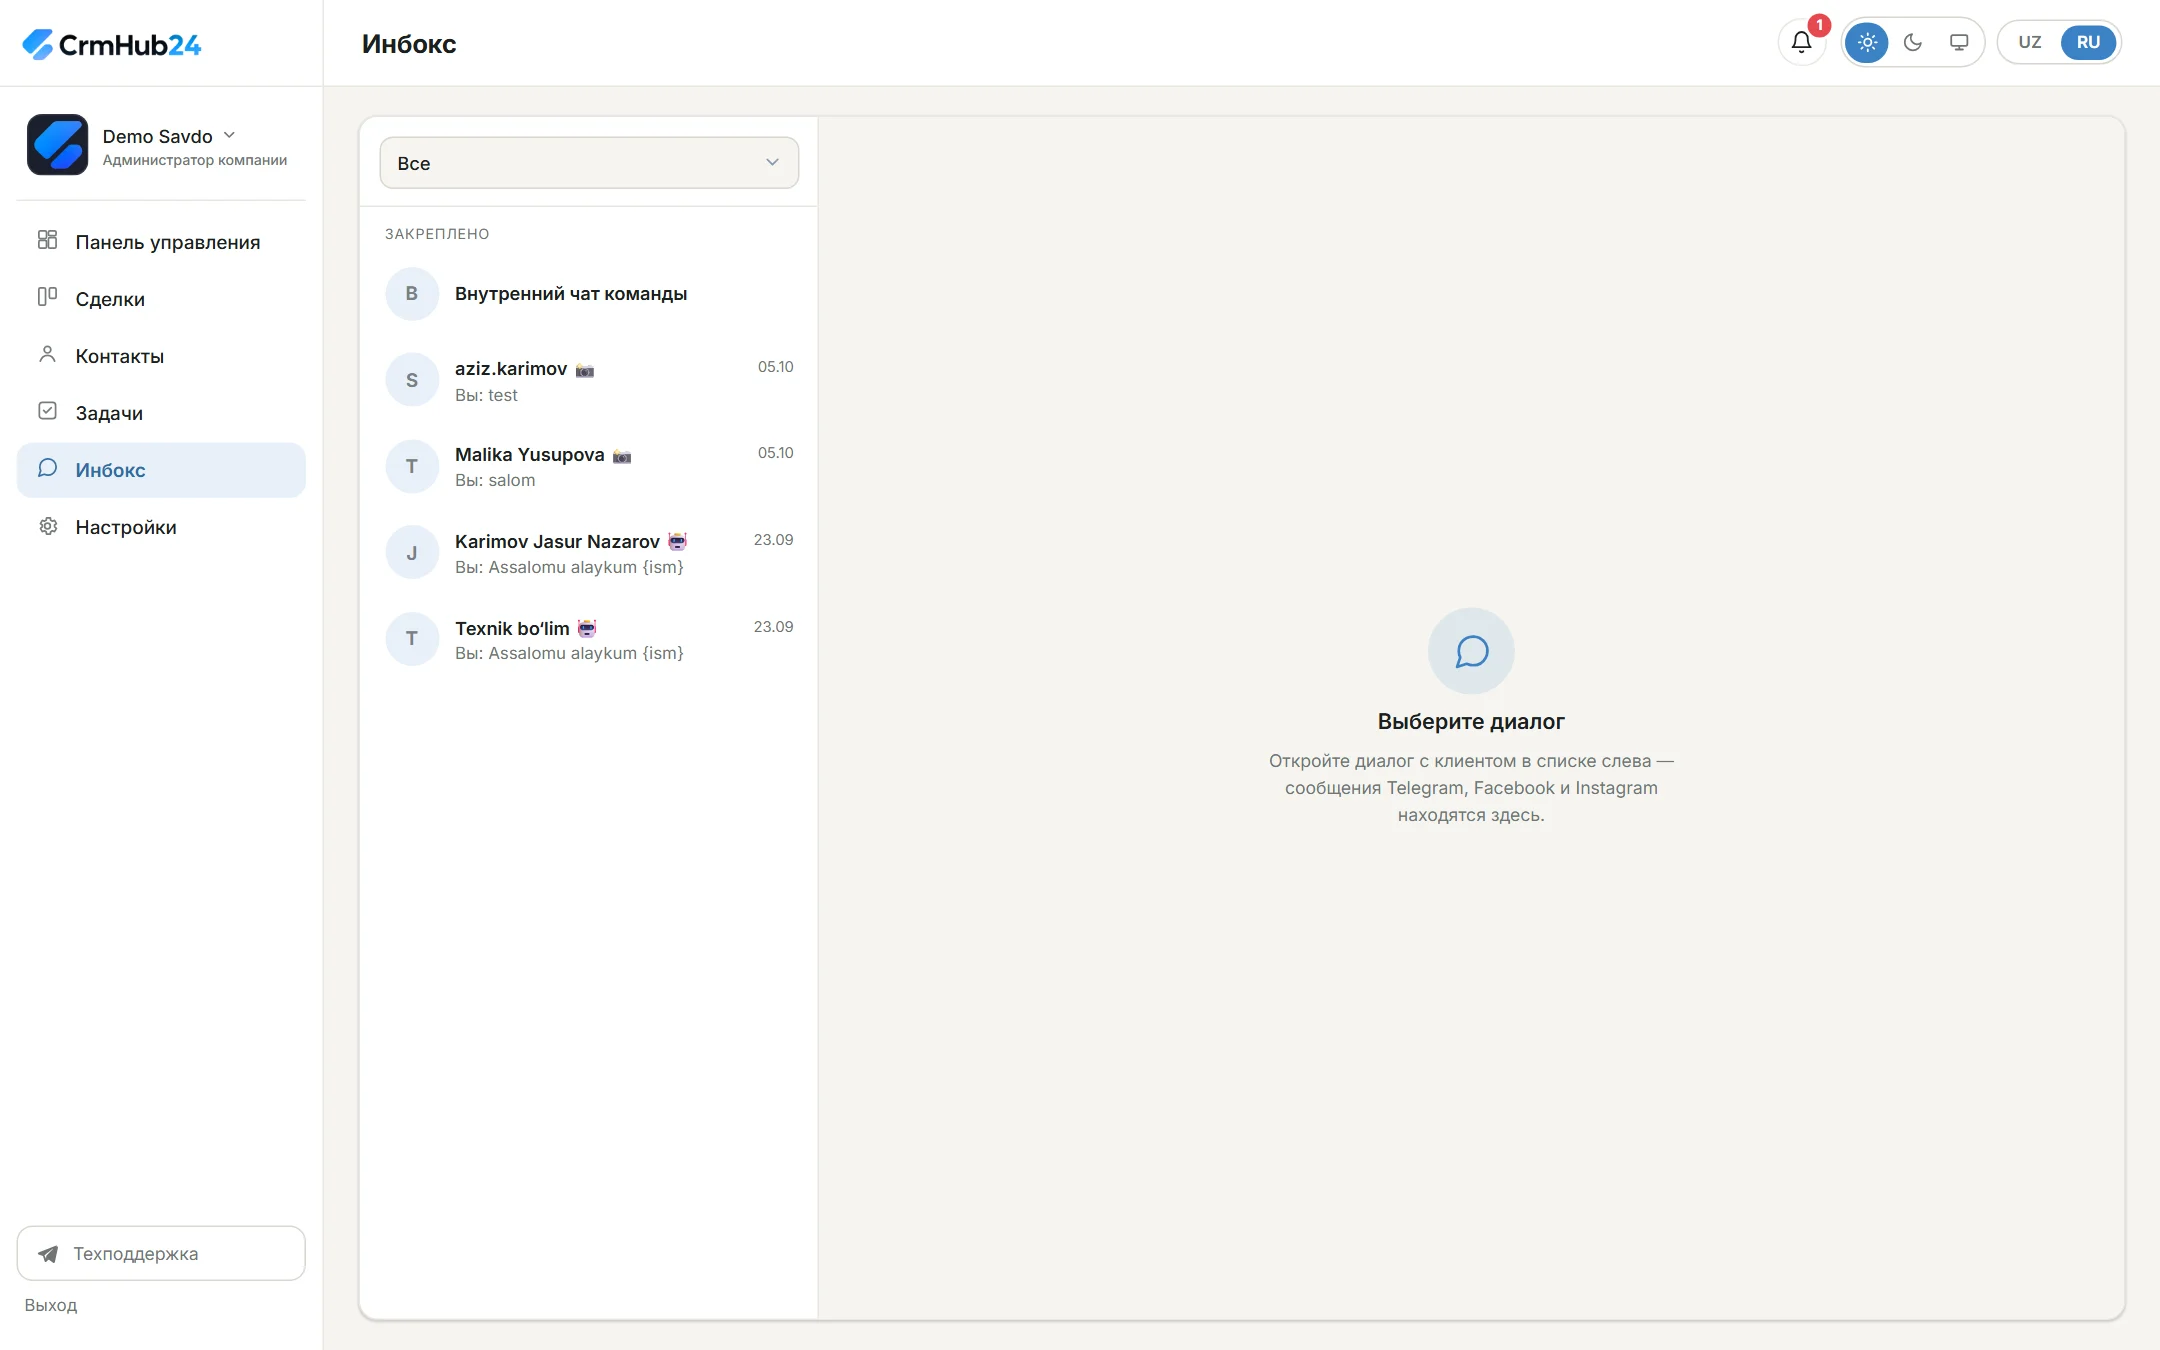Open the Контакты section

pyautogui.click(x=161, y=355)
